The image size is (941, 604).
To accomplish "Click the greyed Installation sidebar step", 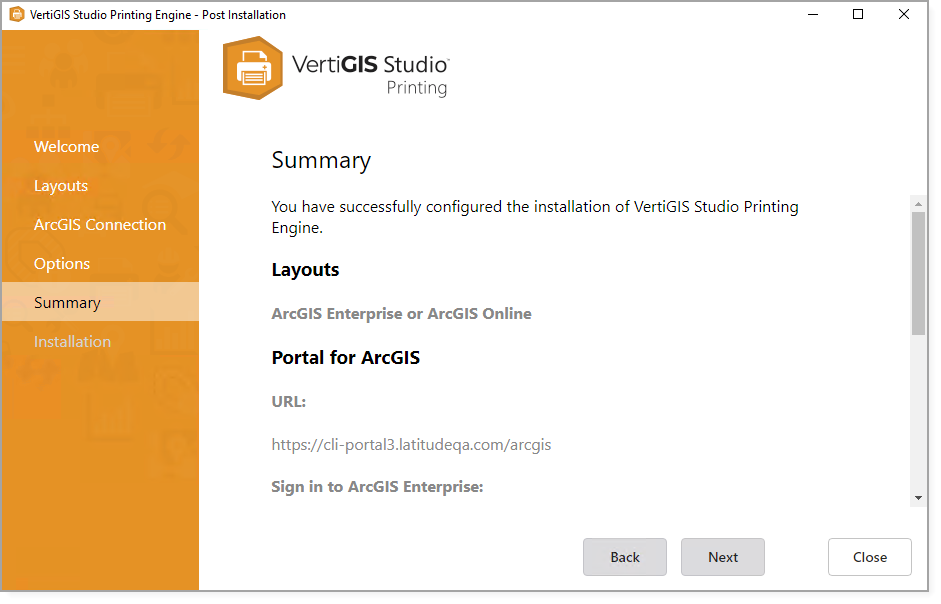I will [72, 342].
